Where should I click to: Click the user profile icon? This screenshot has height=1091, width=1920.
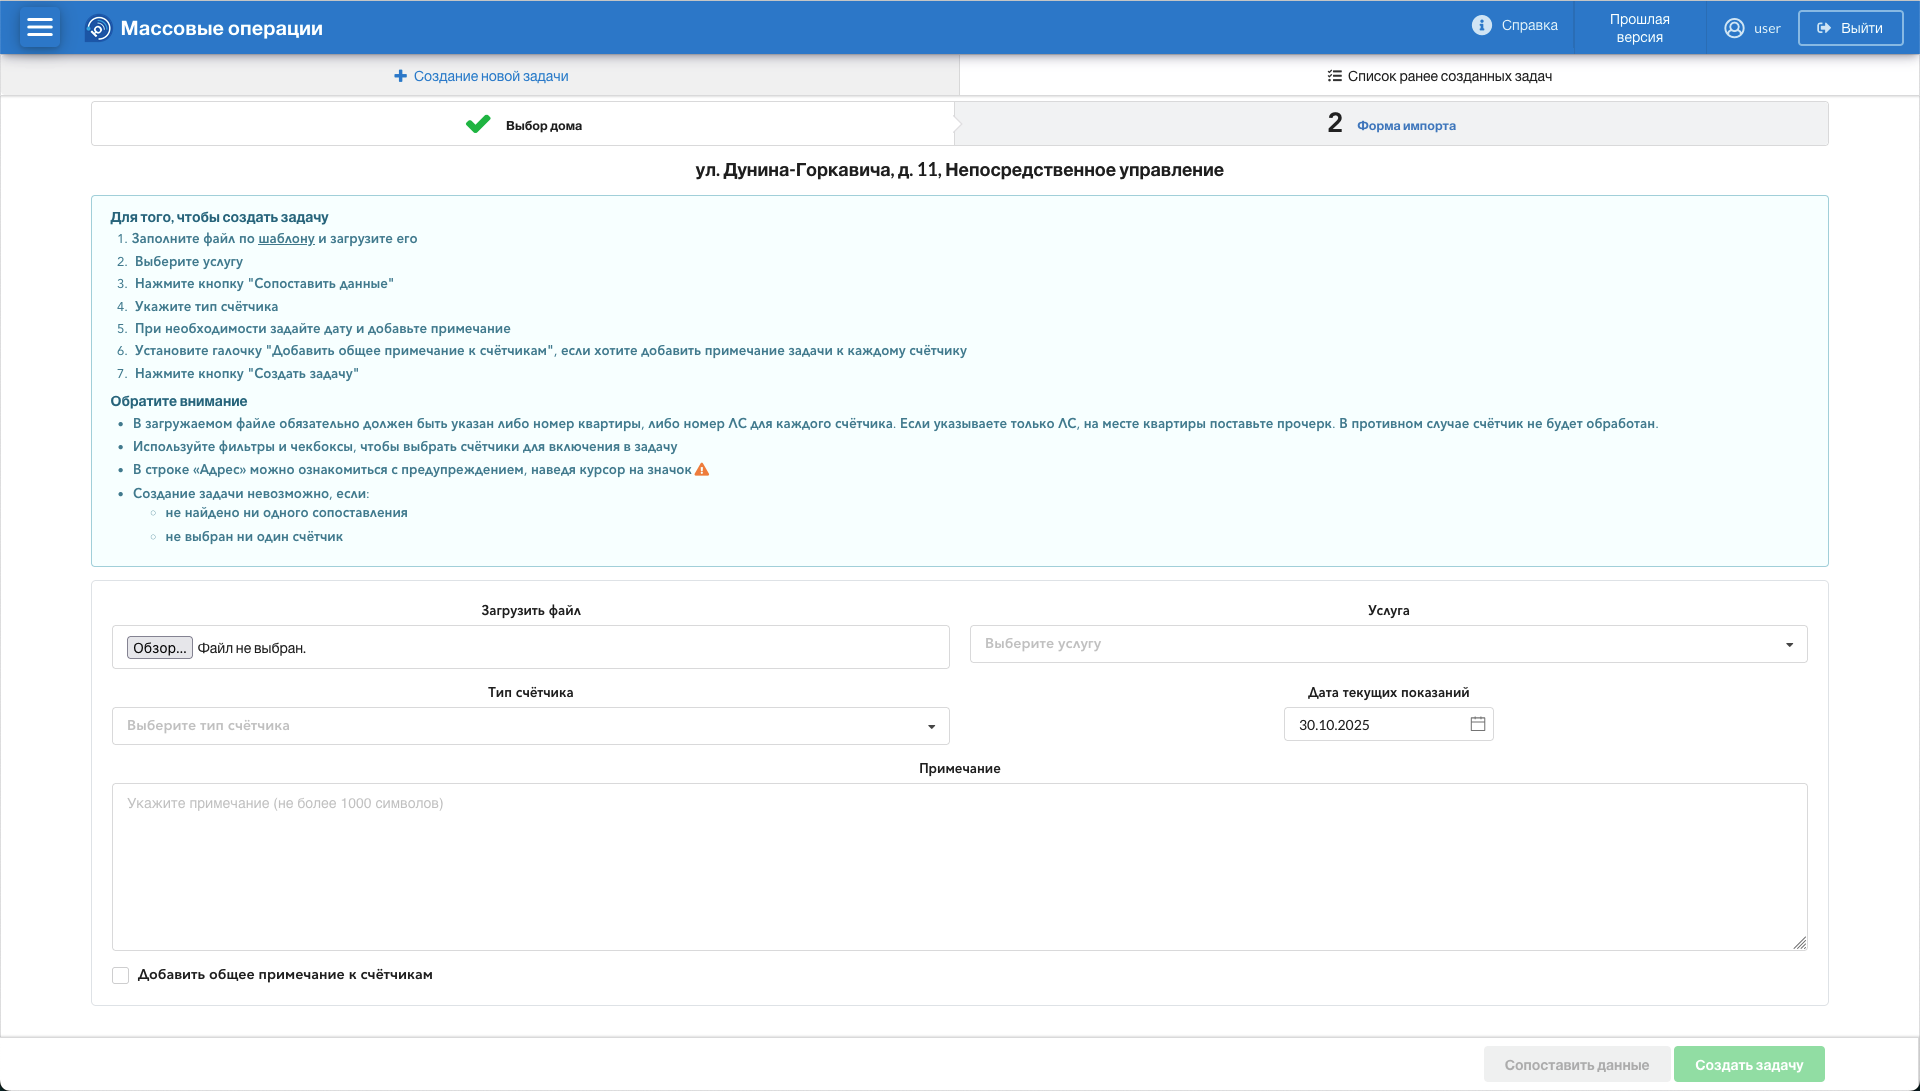(1734, 28)
